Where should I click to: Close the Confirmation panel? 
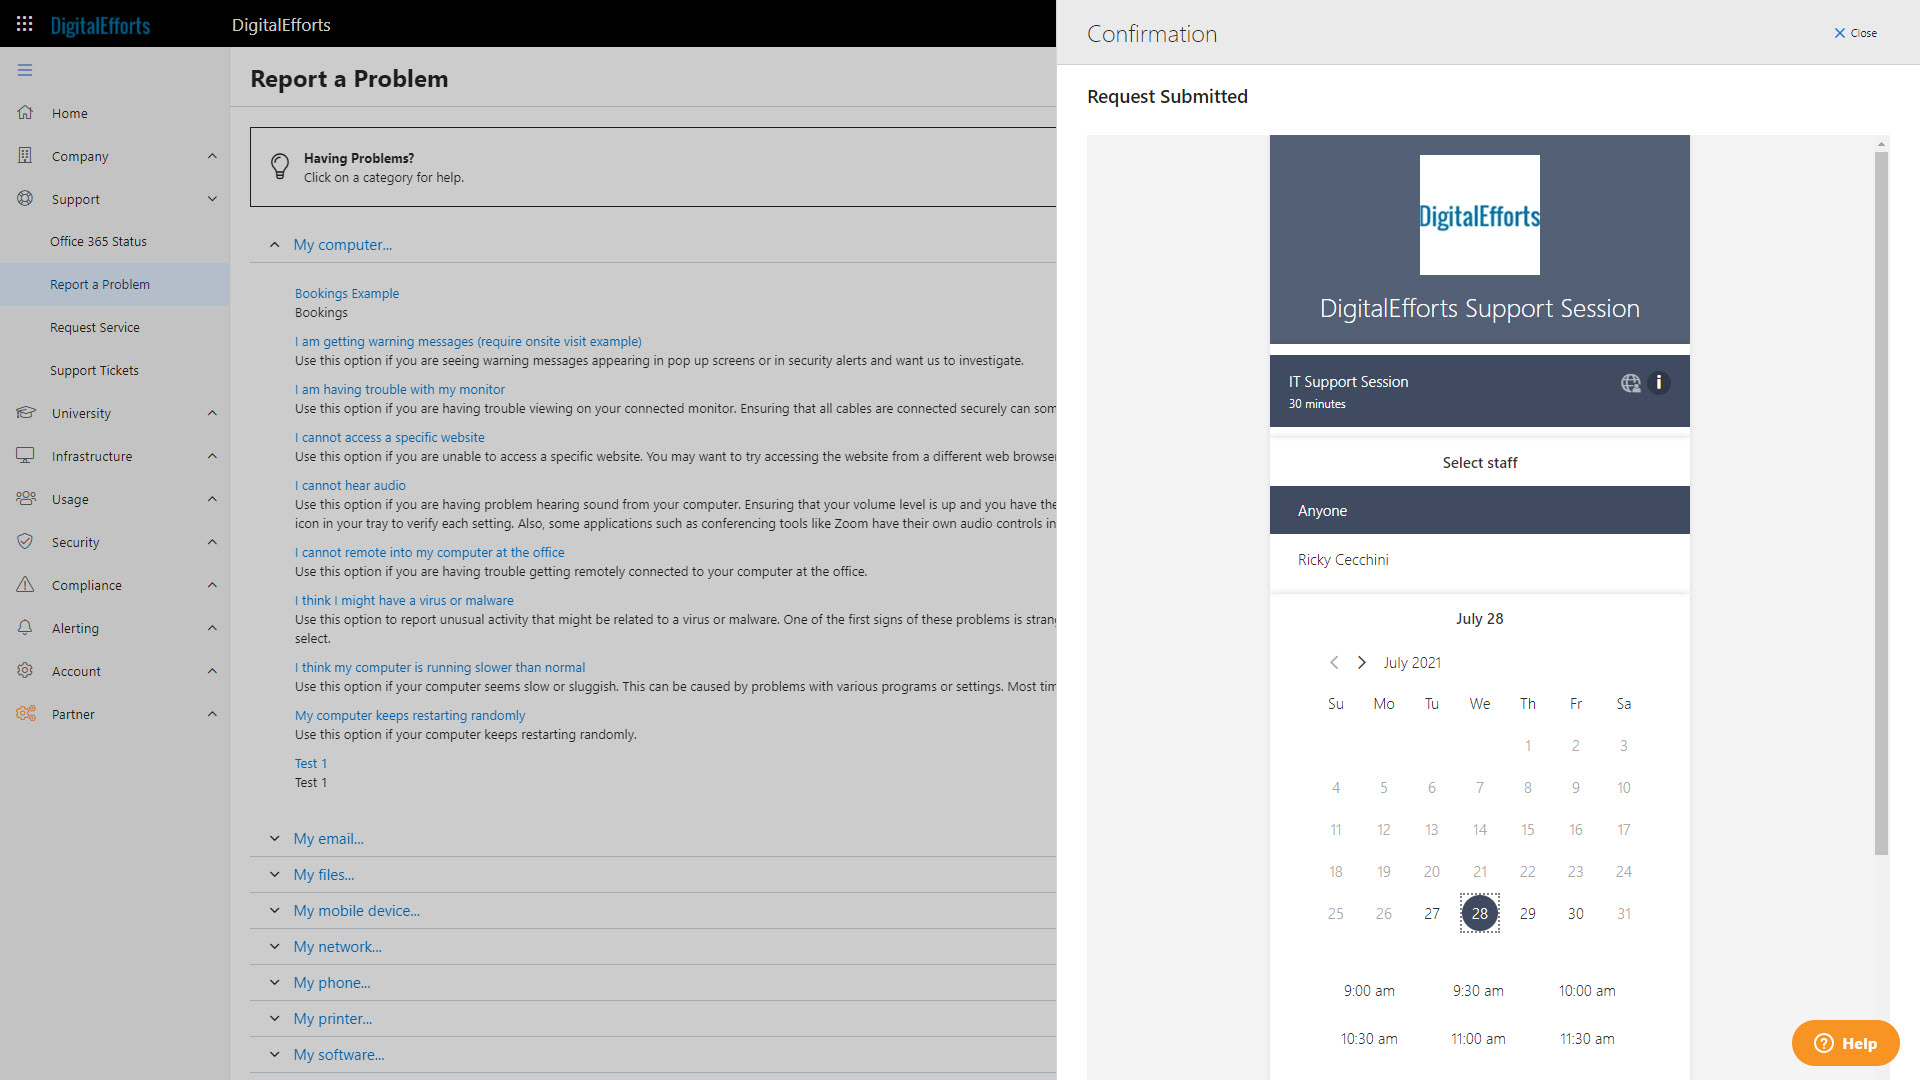(1856, 33)
